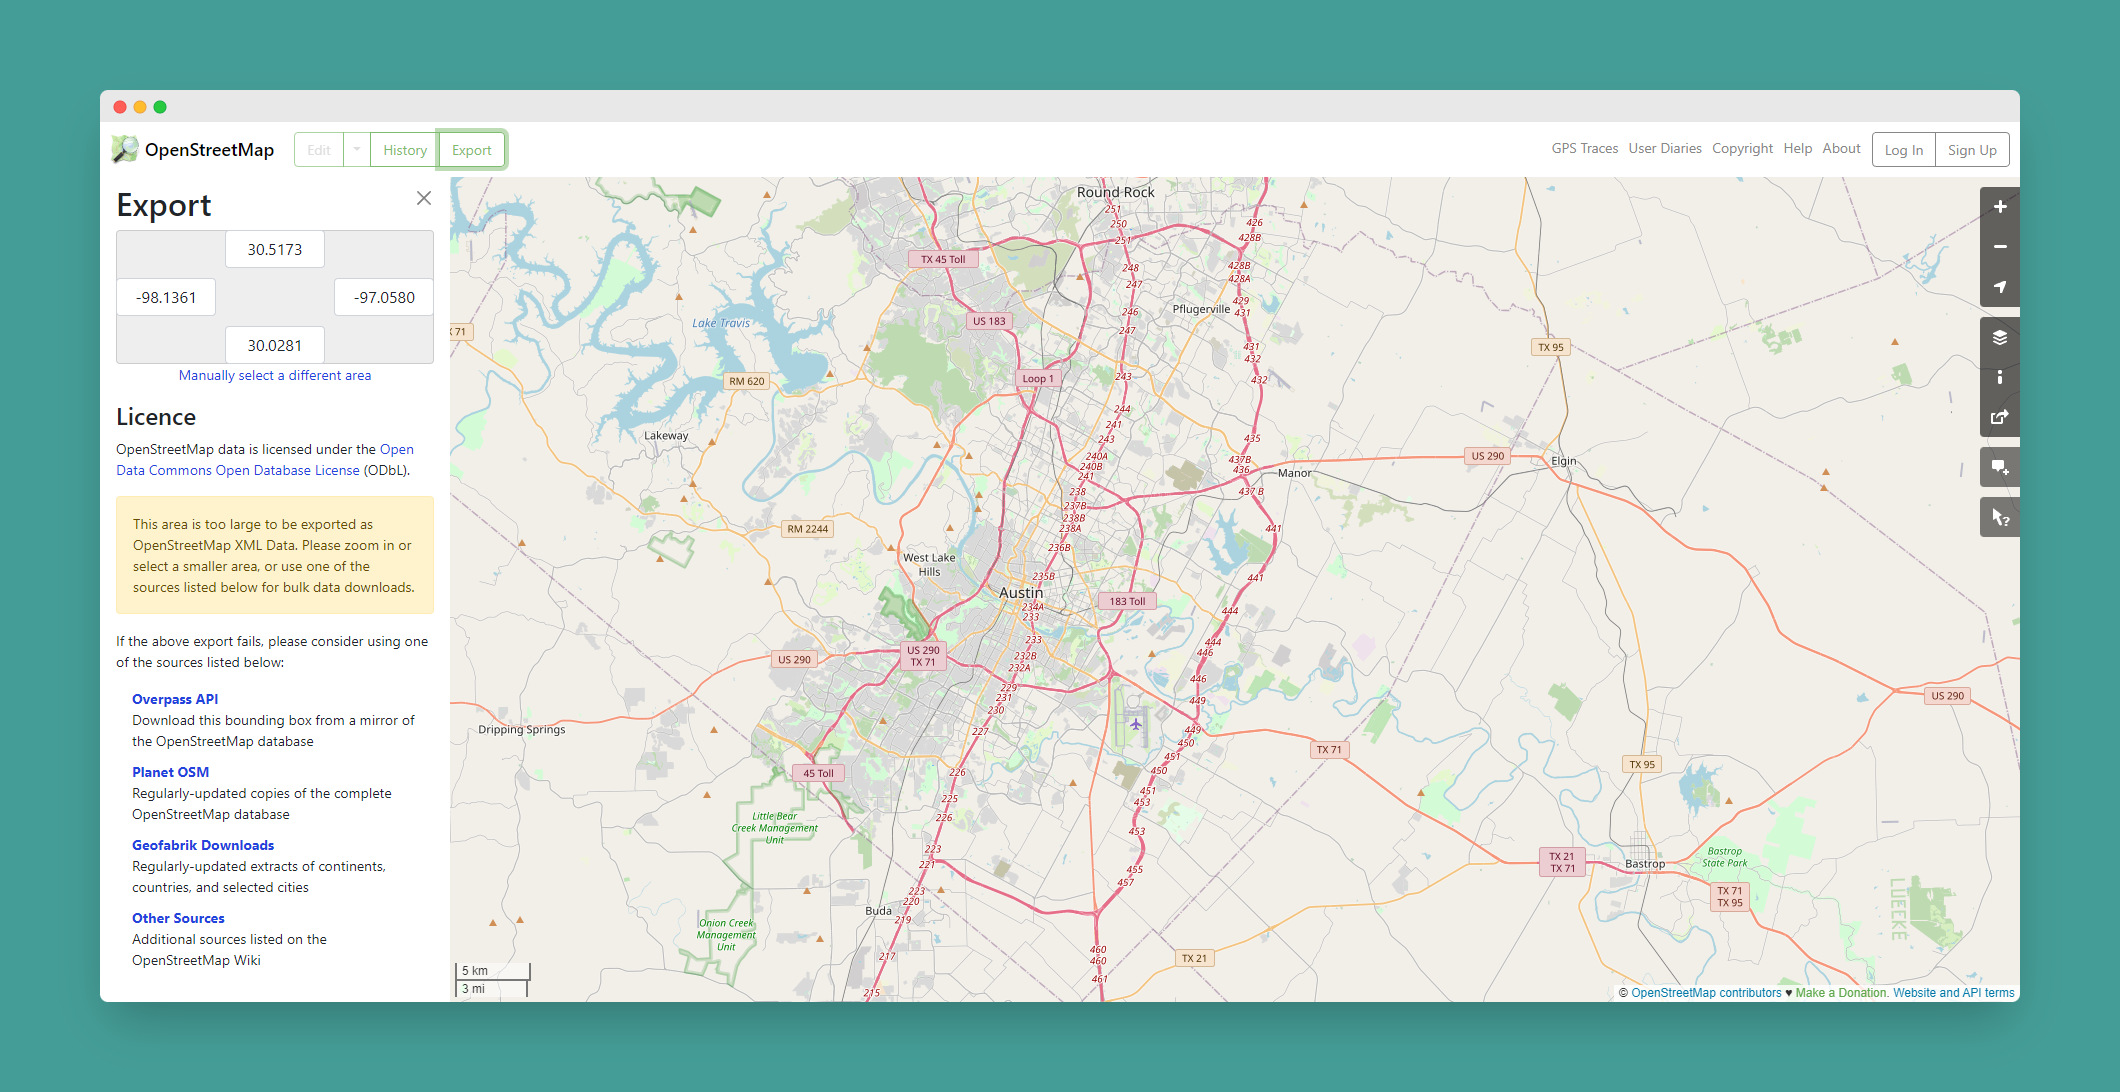Open Geofabrik Downloads link
Viewport: 2120px width, 1092px height.
point(203,845)
